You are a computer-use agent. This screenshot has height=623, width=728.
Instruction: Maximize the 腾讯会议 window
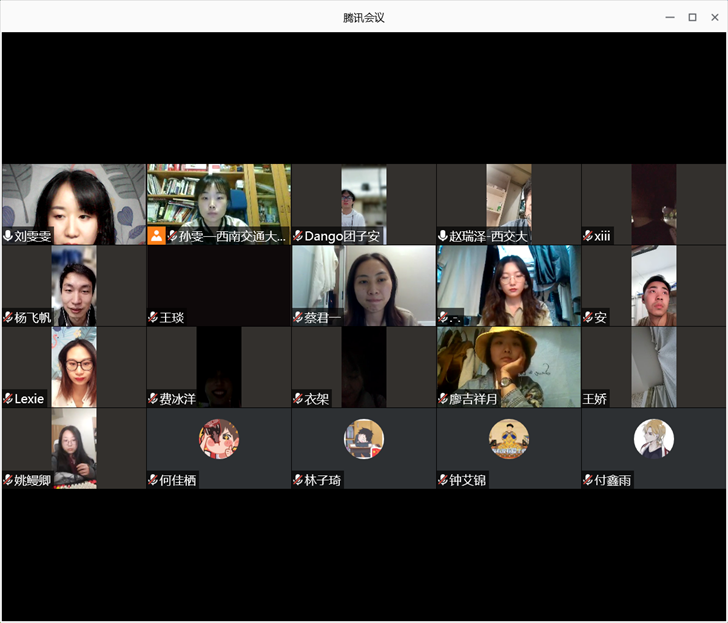[x=692, y=17]
